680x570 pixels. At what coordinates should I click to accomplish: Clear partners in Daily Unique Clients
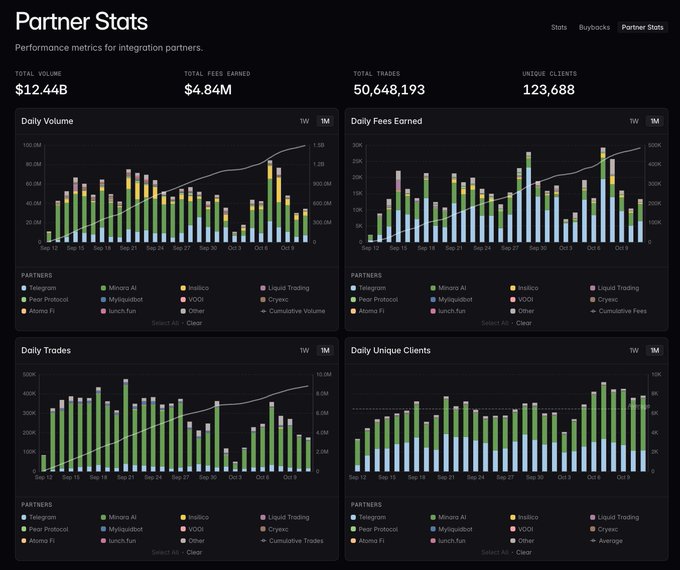tap(524, 553)
